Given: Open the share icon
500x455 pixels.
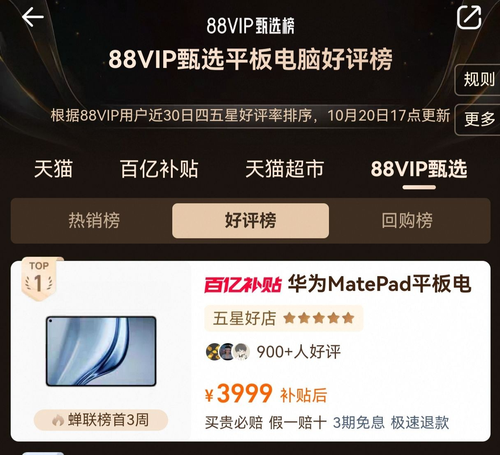Looking at the screenshot, I should point(469,17).
